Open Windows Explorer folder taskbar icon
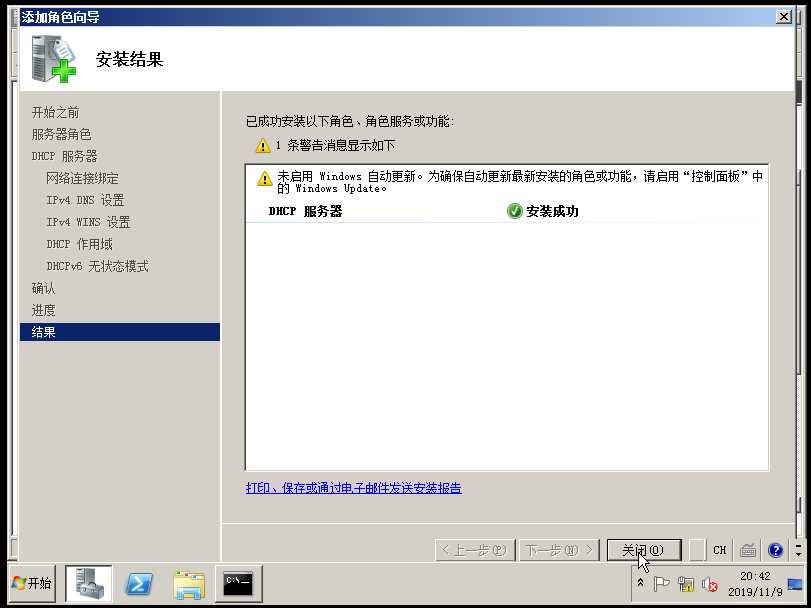The image size is (811, 608). (x=189, y=584)
